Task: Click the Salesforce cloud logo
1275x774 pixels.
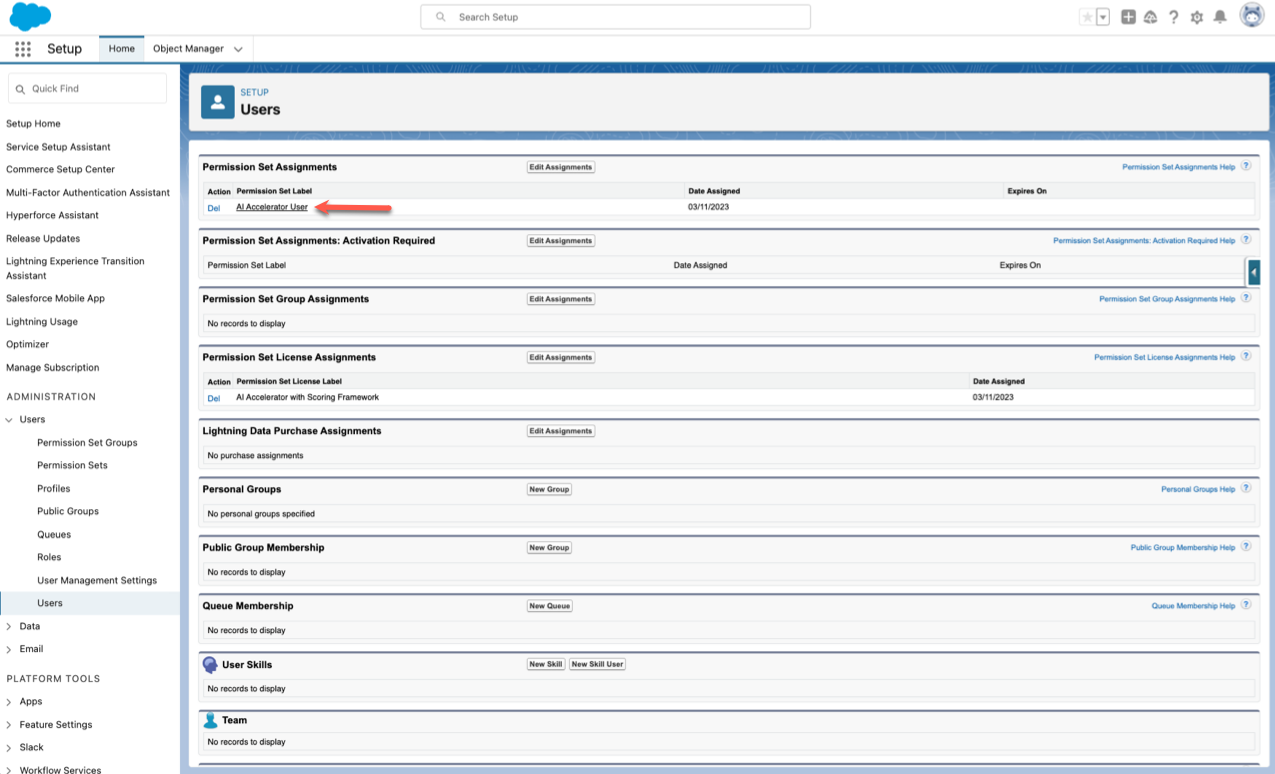Action: (x=30, y=17)
